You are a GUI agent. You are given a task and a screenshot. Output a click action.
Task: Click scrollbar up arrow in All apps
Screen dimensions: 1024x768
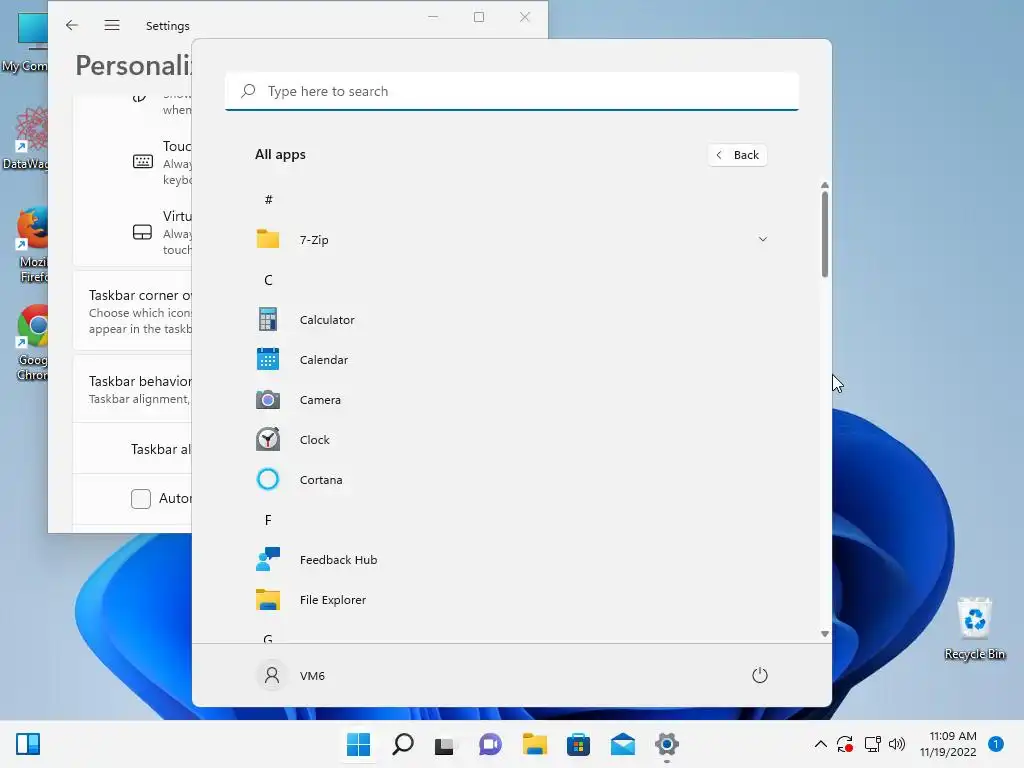pos(825,185)
